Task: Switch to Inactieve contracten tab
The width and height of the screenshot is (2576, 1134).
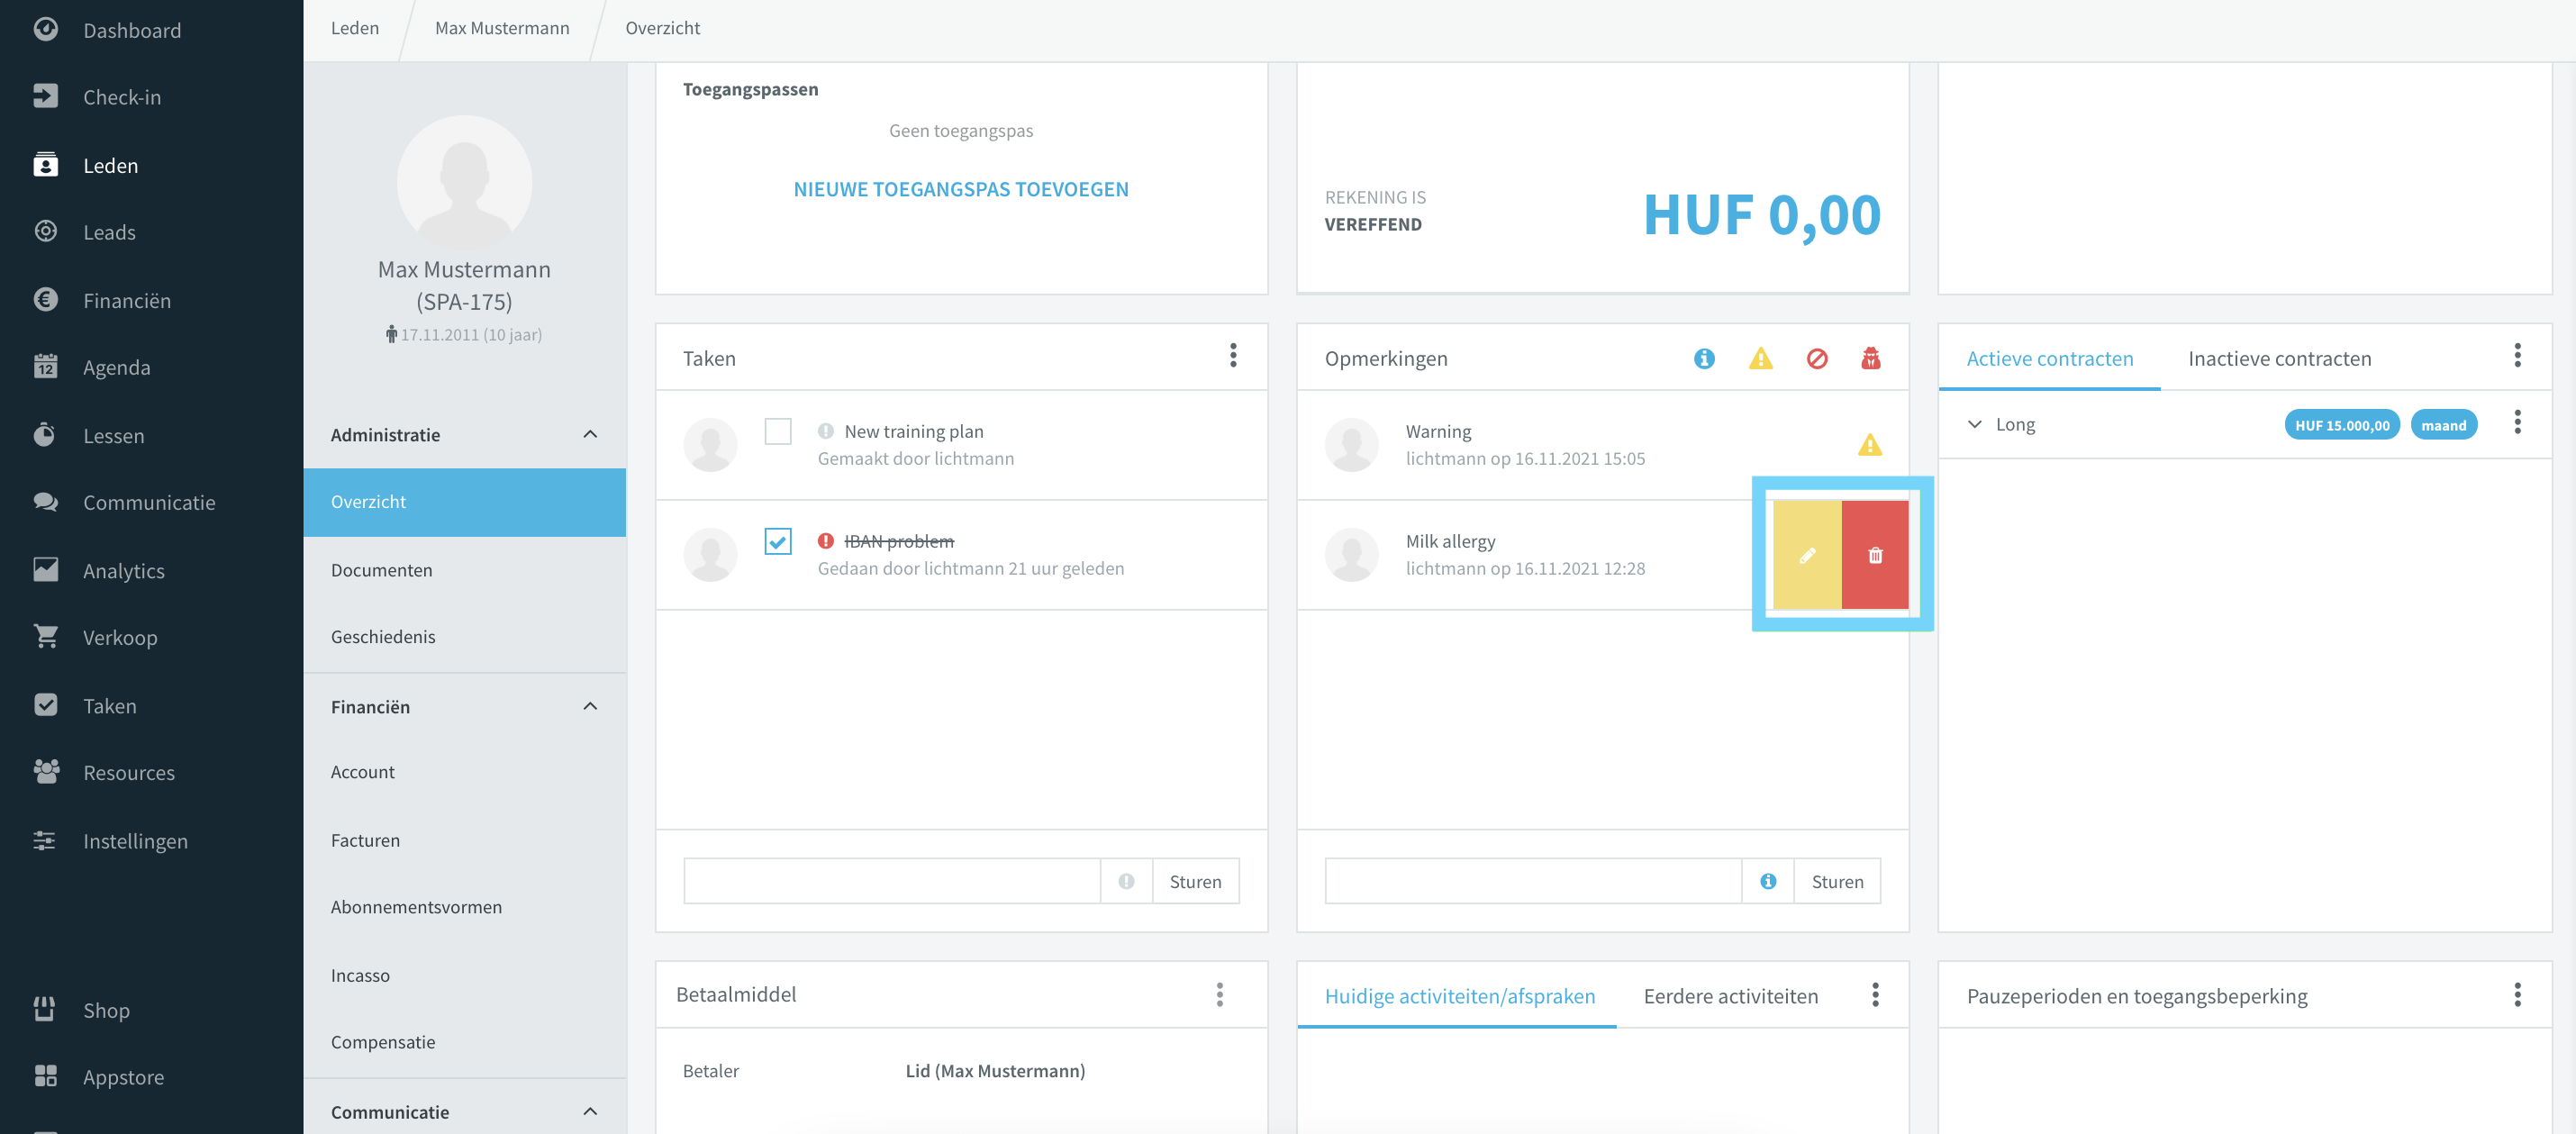Action: point(2279,358)
